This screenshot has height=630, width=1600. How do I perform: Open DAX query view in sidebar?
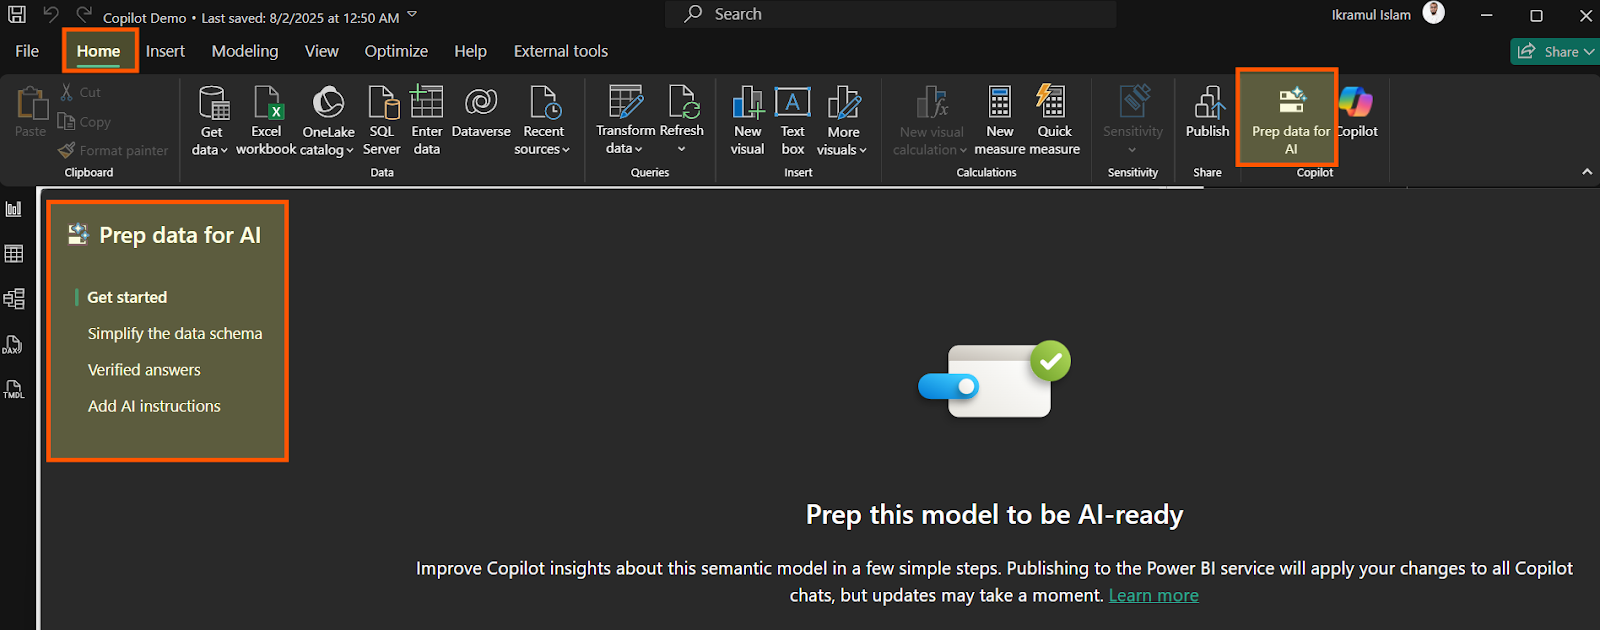pyautogui.click(x=14, y=345)
